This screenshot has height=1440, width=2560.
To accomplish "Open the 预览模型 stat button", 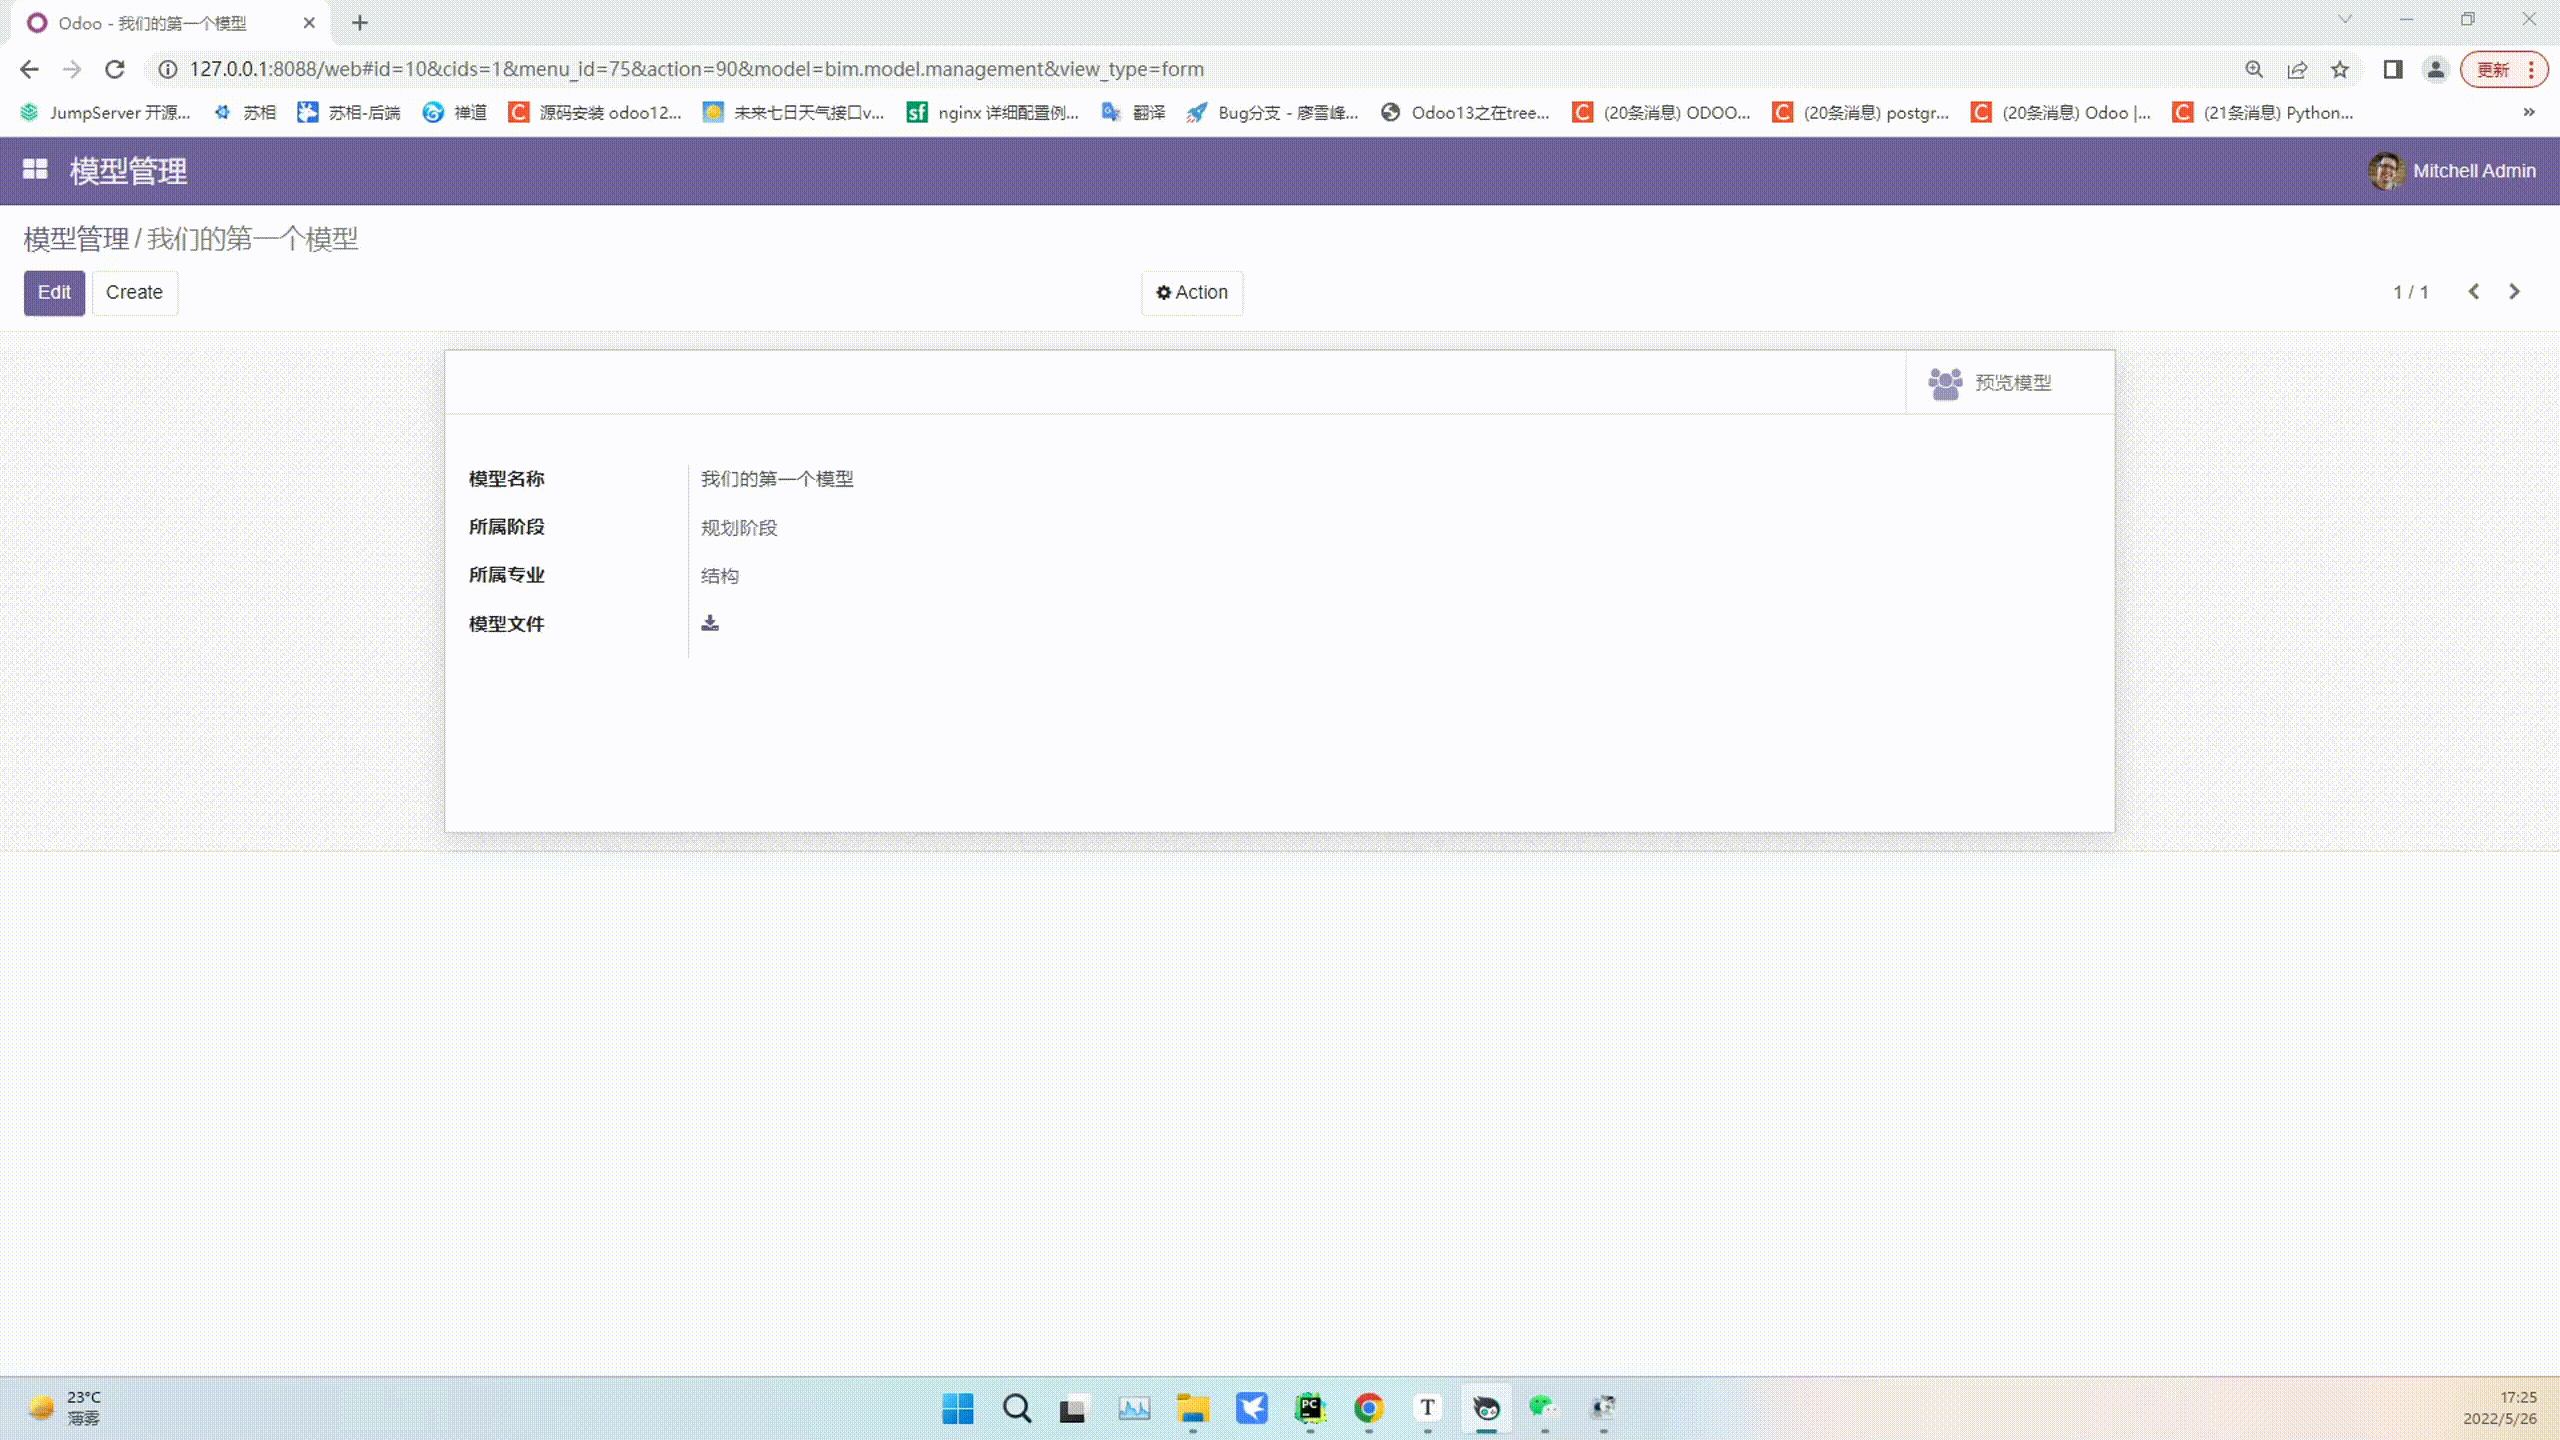I will click(1990, 382).
